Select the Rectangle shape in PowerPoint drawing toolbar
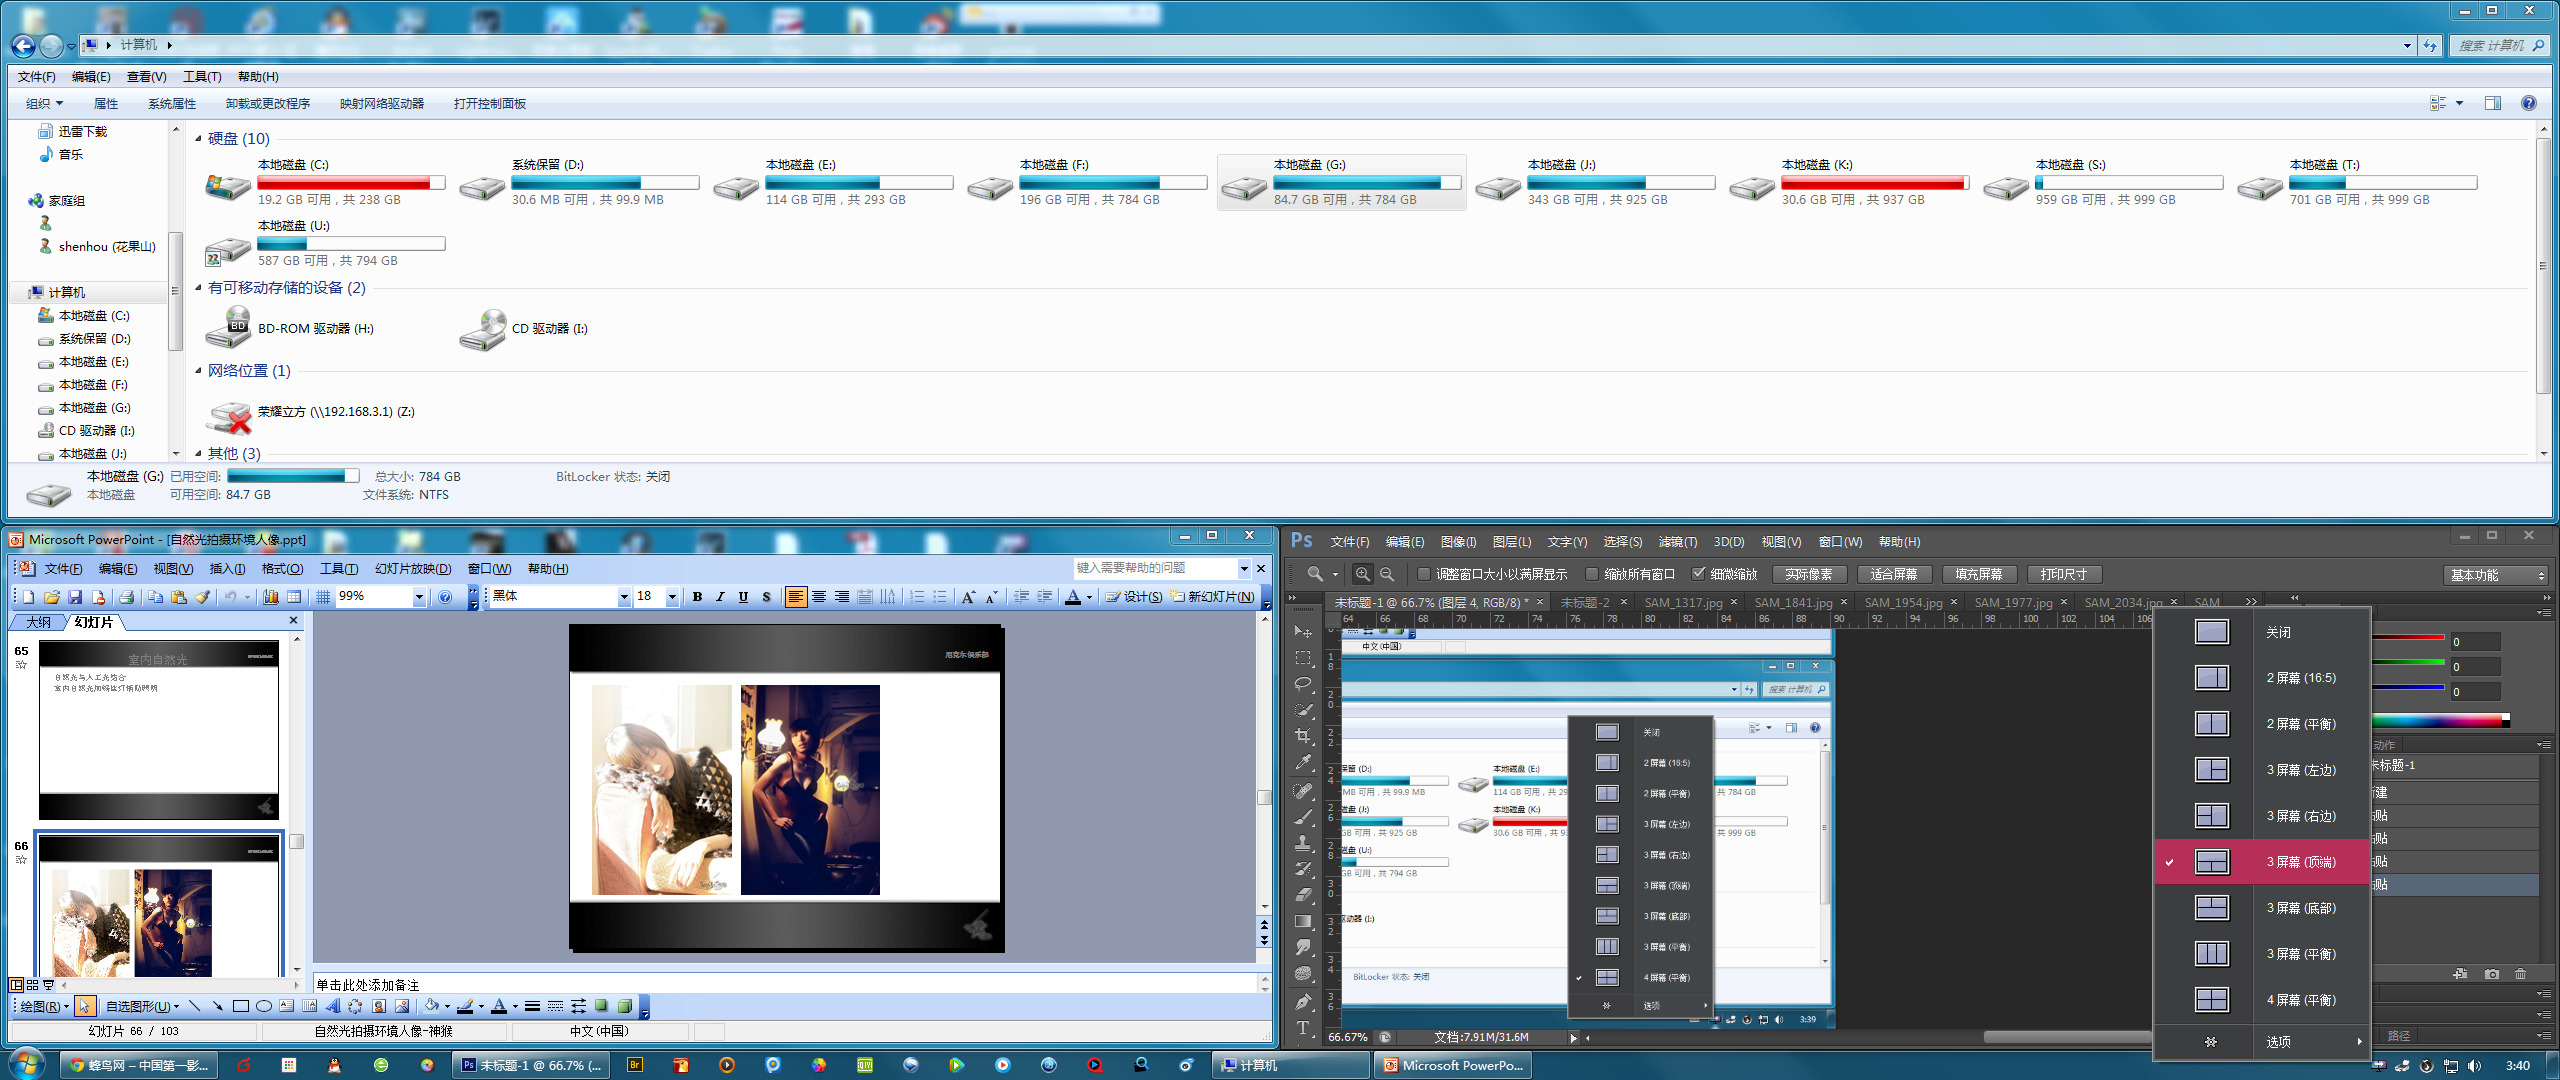 (240, 1007)
